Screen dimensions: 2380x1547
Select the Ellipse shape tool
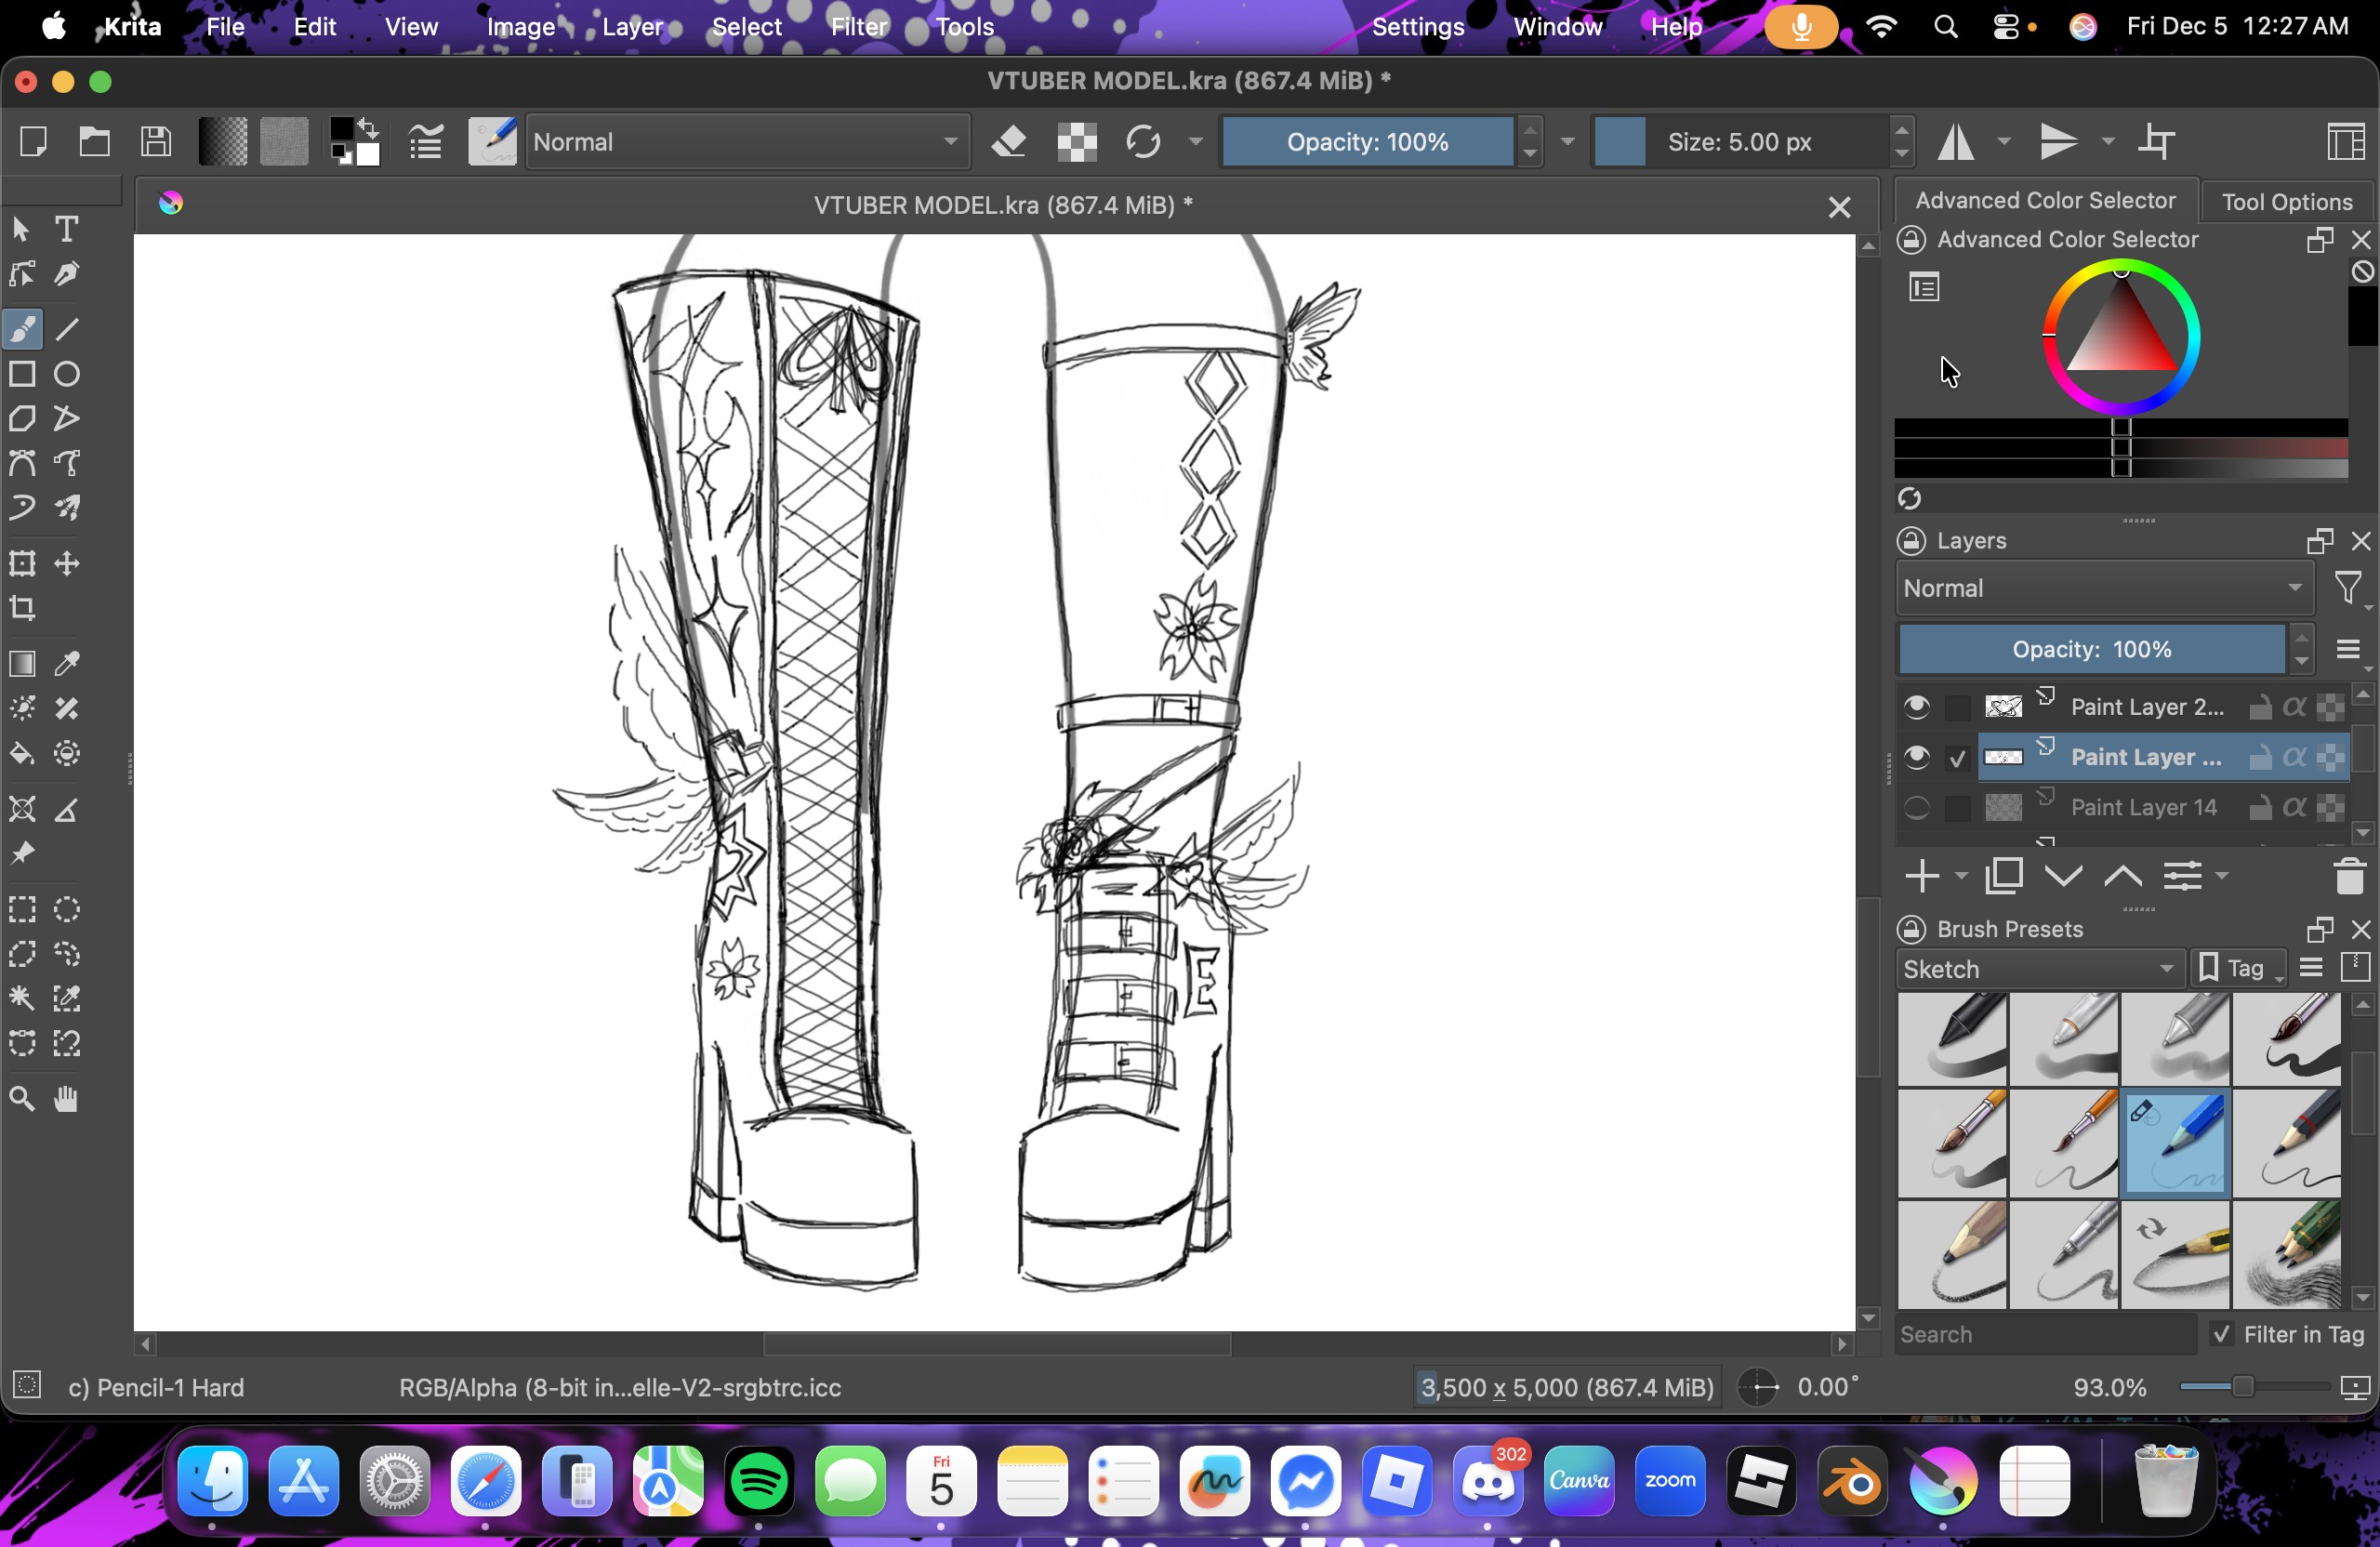click(67, 374)
